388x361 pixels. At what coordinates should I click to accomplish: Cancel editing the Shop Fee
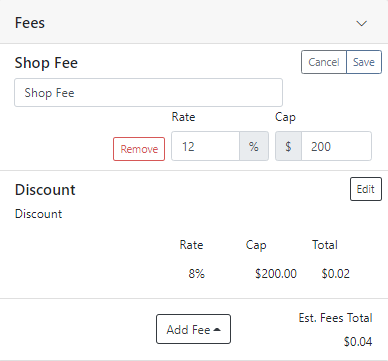pyautogui.click(x=324, y=62)
